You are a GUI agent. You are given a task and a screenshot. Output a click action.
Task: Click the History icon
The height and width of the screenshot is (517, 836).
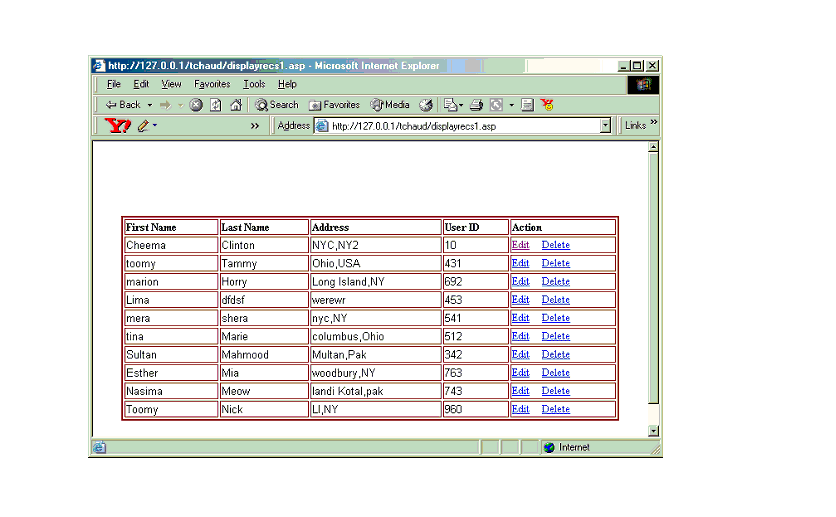click(x=425, y=105)
